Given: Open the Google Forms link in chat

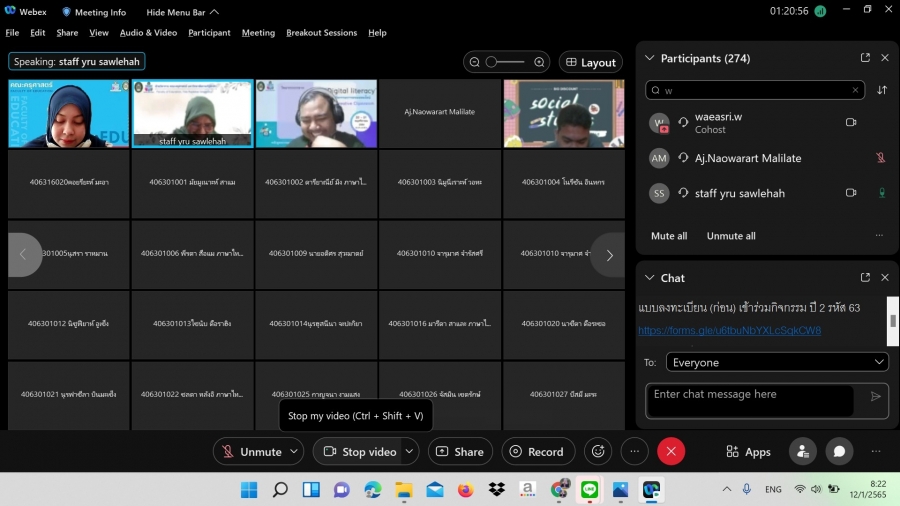Looking at the screenshot, I should 729,330.
